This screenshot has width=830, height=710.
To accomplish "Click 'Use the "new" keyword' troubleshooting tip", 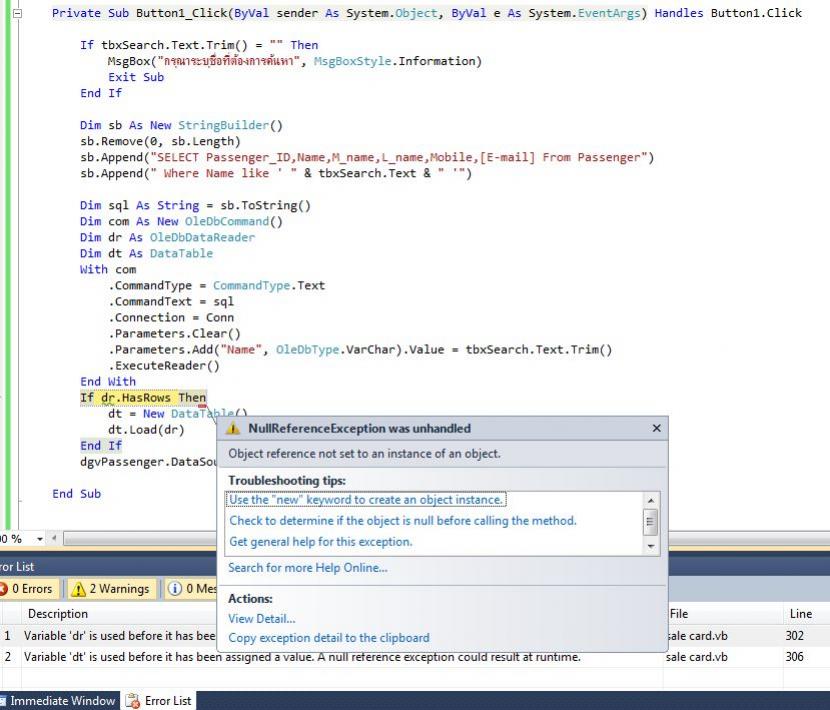I will (366, 500).
